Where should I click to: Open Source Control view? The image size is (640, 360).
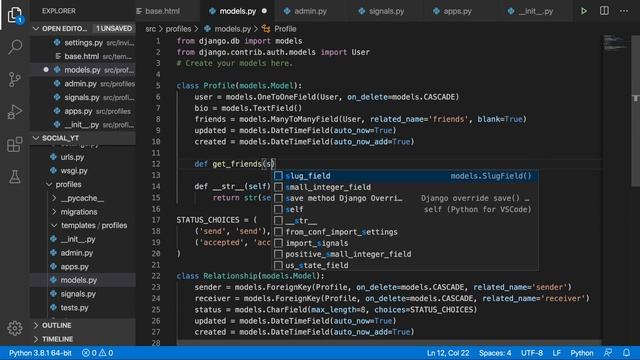coord(15,79)
